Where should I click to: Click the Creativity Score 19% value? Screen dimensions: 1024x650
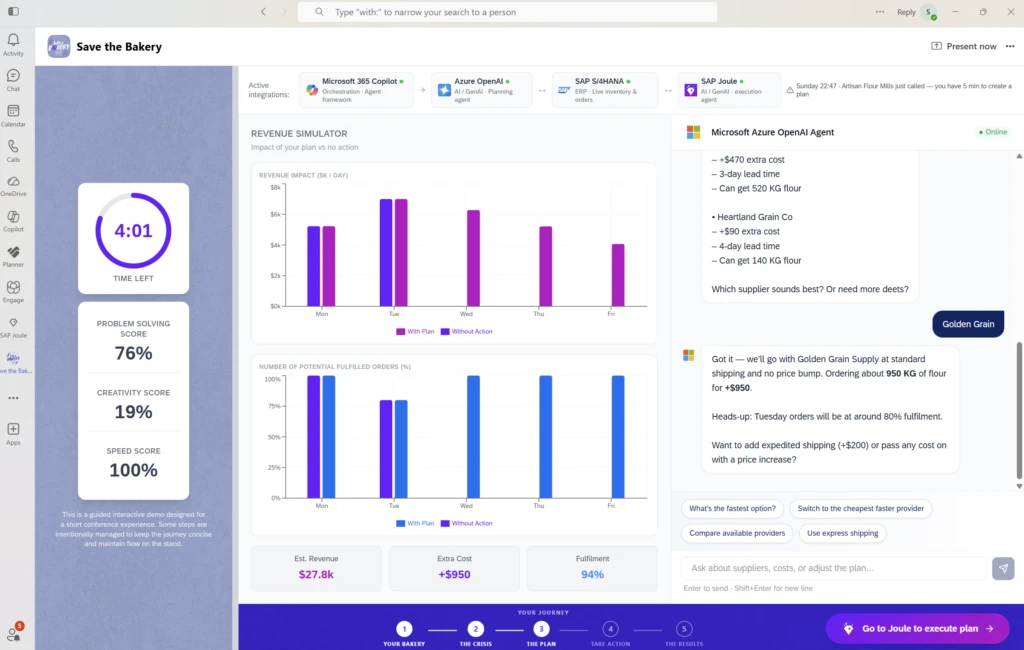(133, 412)
